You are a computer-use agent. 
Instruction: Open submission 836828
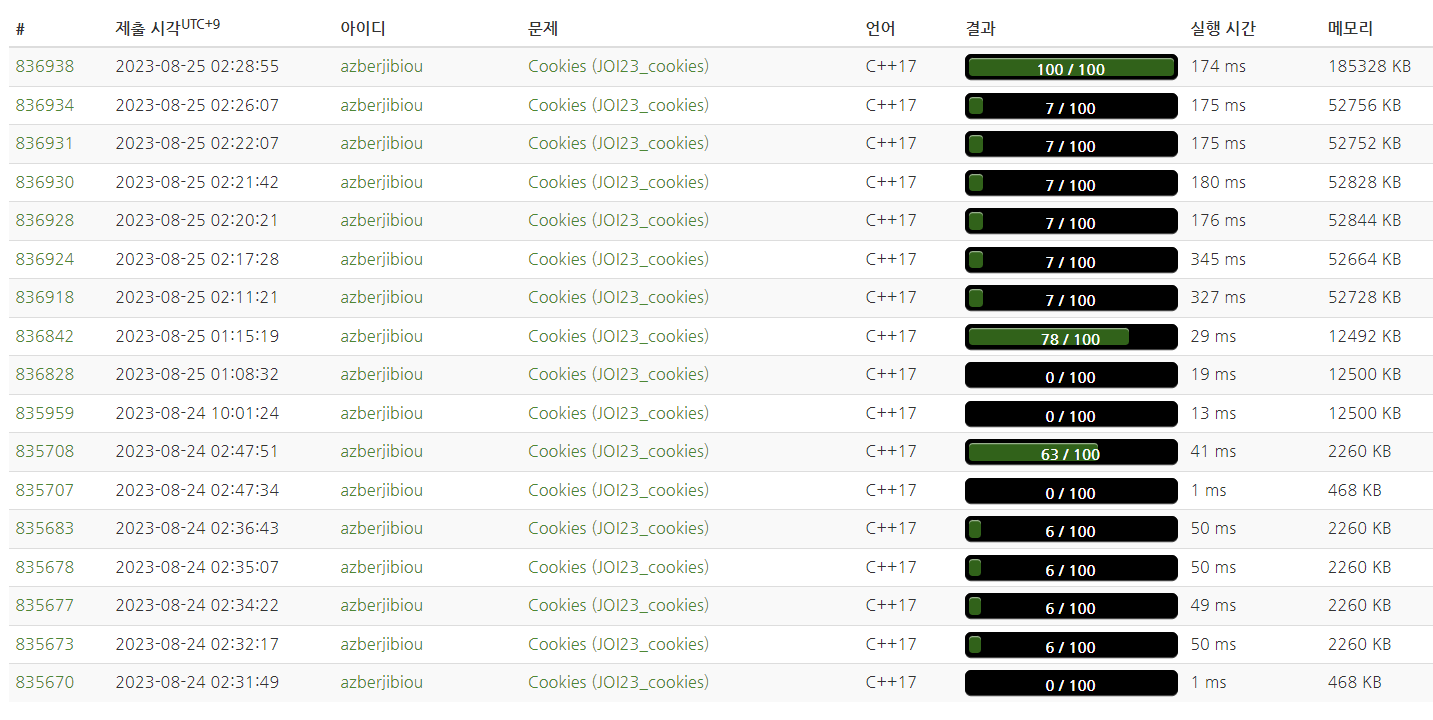point(45,374)
